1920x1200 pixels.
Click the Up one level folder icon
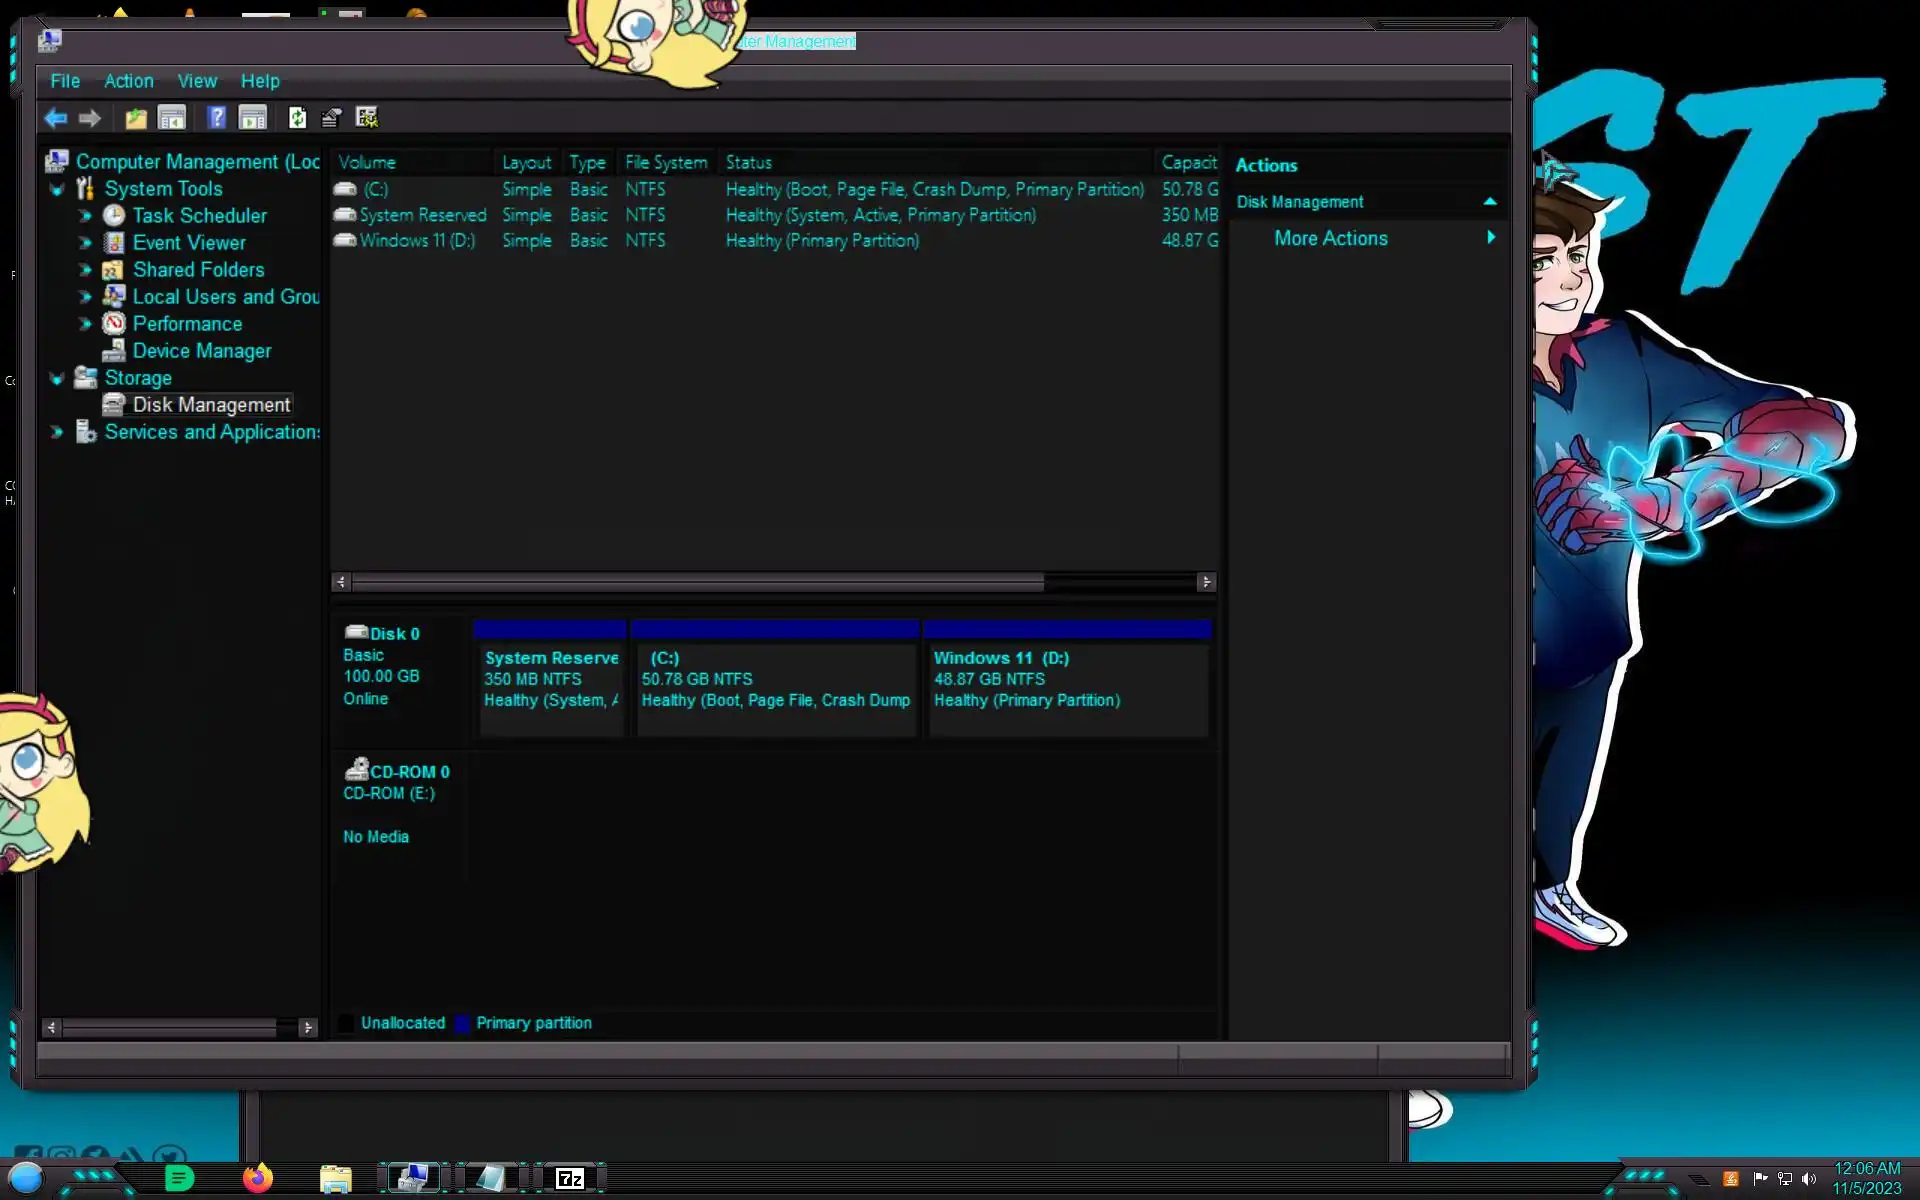point(135,118)
